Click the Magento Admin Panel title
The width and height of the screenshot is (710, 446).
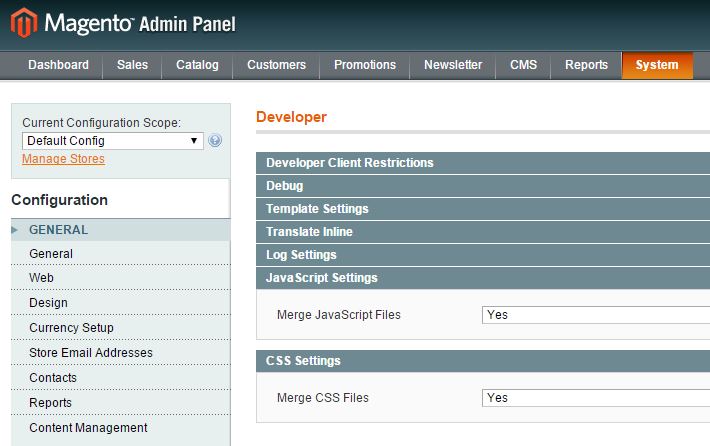140,24
